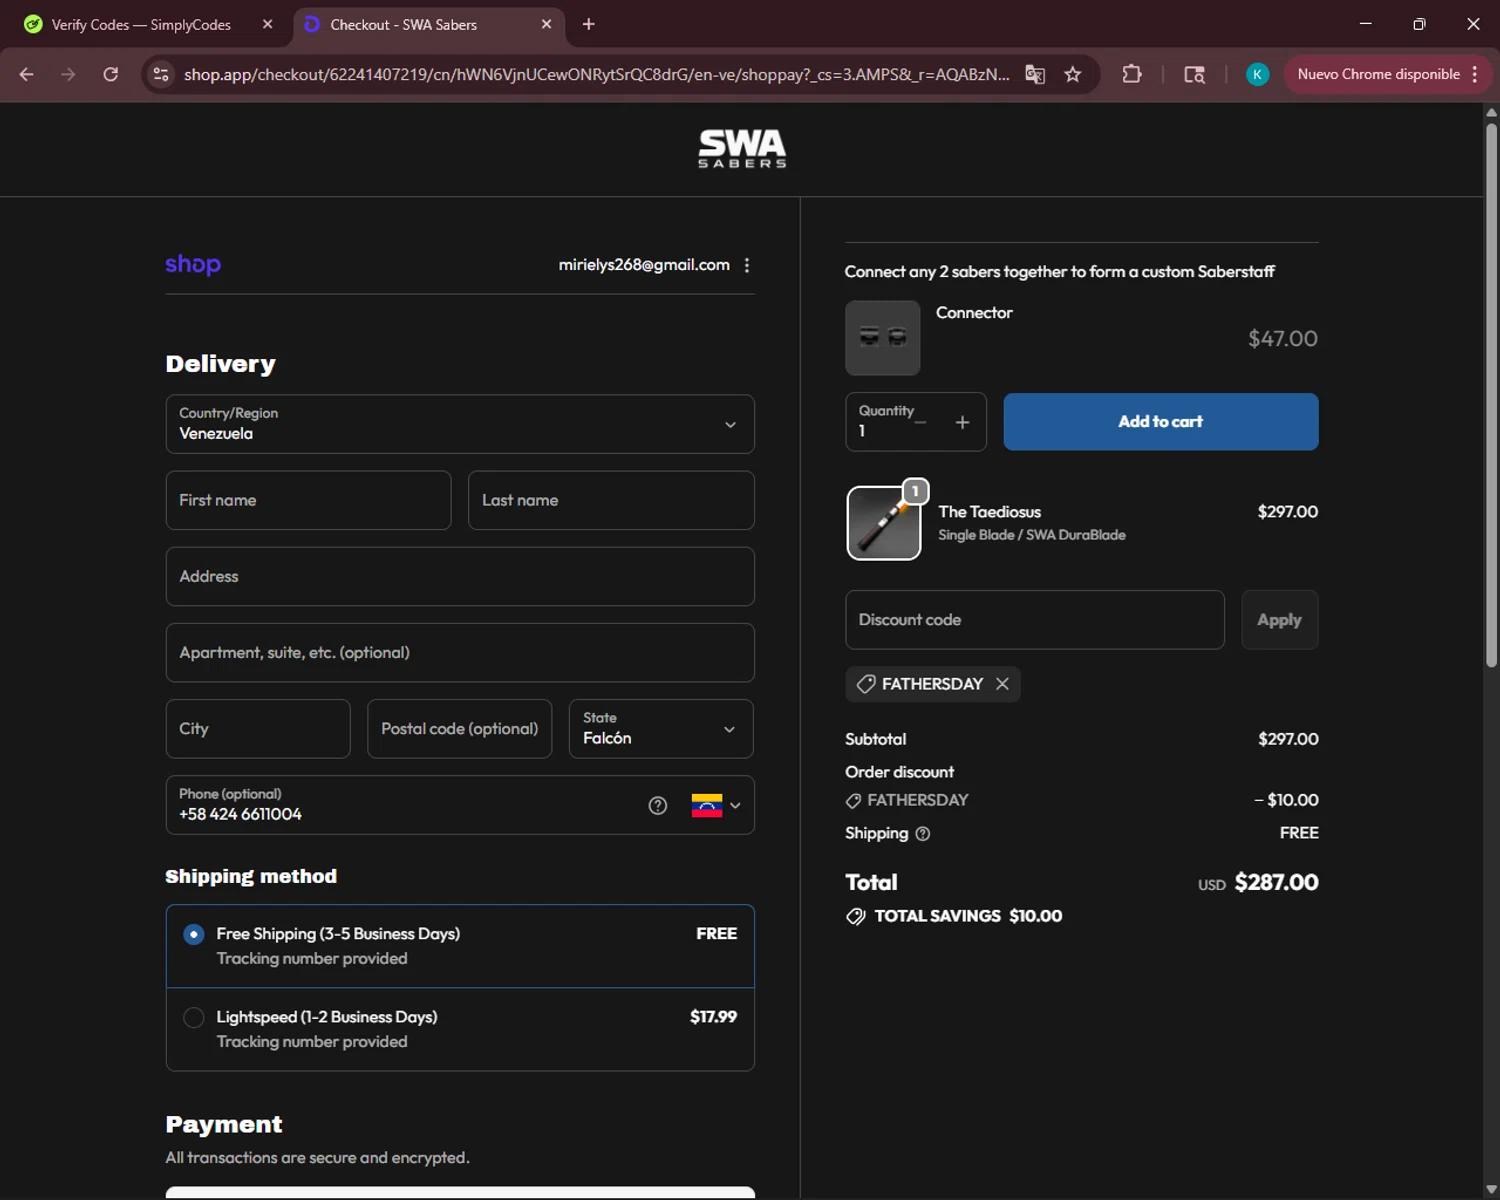Click the City input field

(258, 728)
